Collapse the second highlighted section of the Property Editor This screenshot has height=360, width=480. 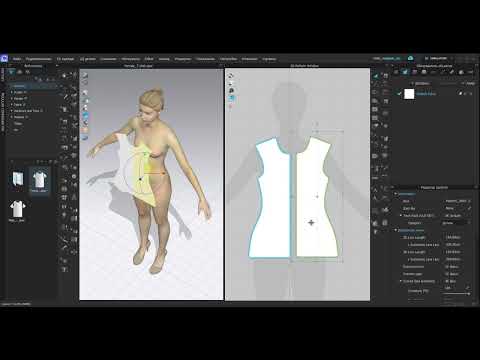point(396,230)
